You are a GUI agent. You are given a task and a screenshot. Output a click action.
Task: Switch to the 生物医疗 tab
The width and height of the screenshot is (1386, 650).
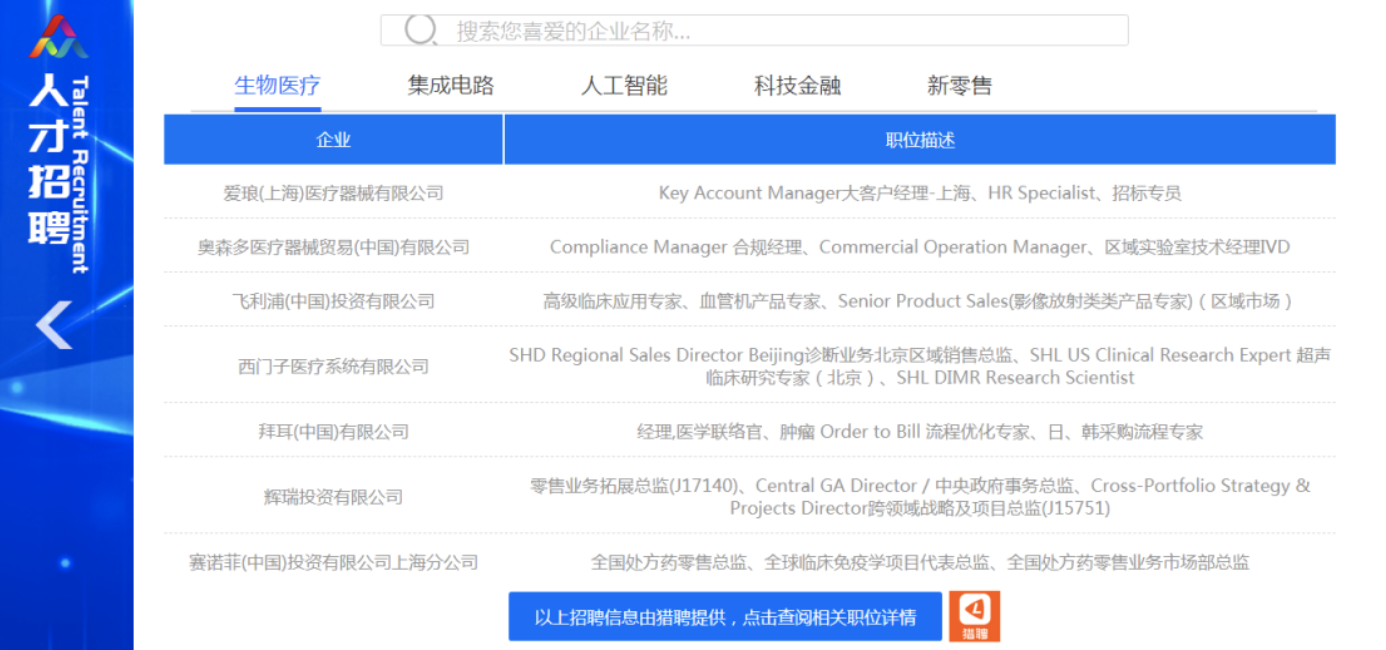tap(277, 86)
